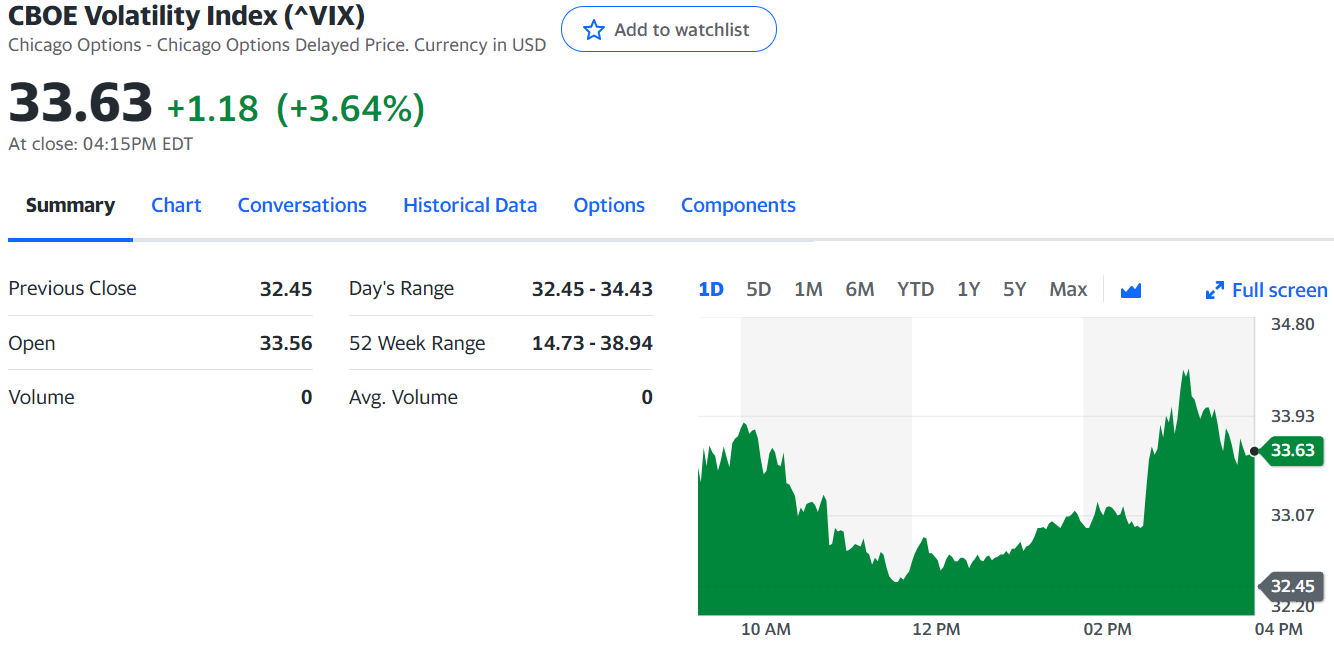Click the At close: 04:15PM EDT text
Screen dimensions: 1334x647
tap(100, 144)
